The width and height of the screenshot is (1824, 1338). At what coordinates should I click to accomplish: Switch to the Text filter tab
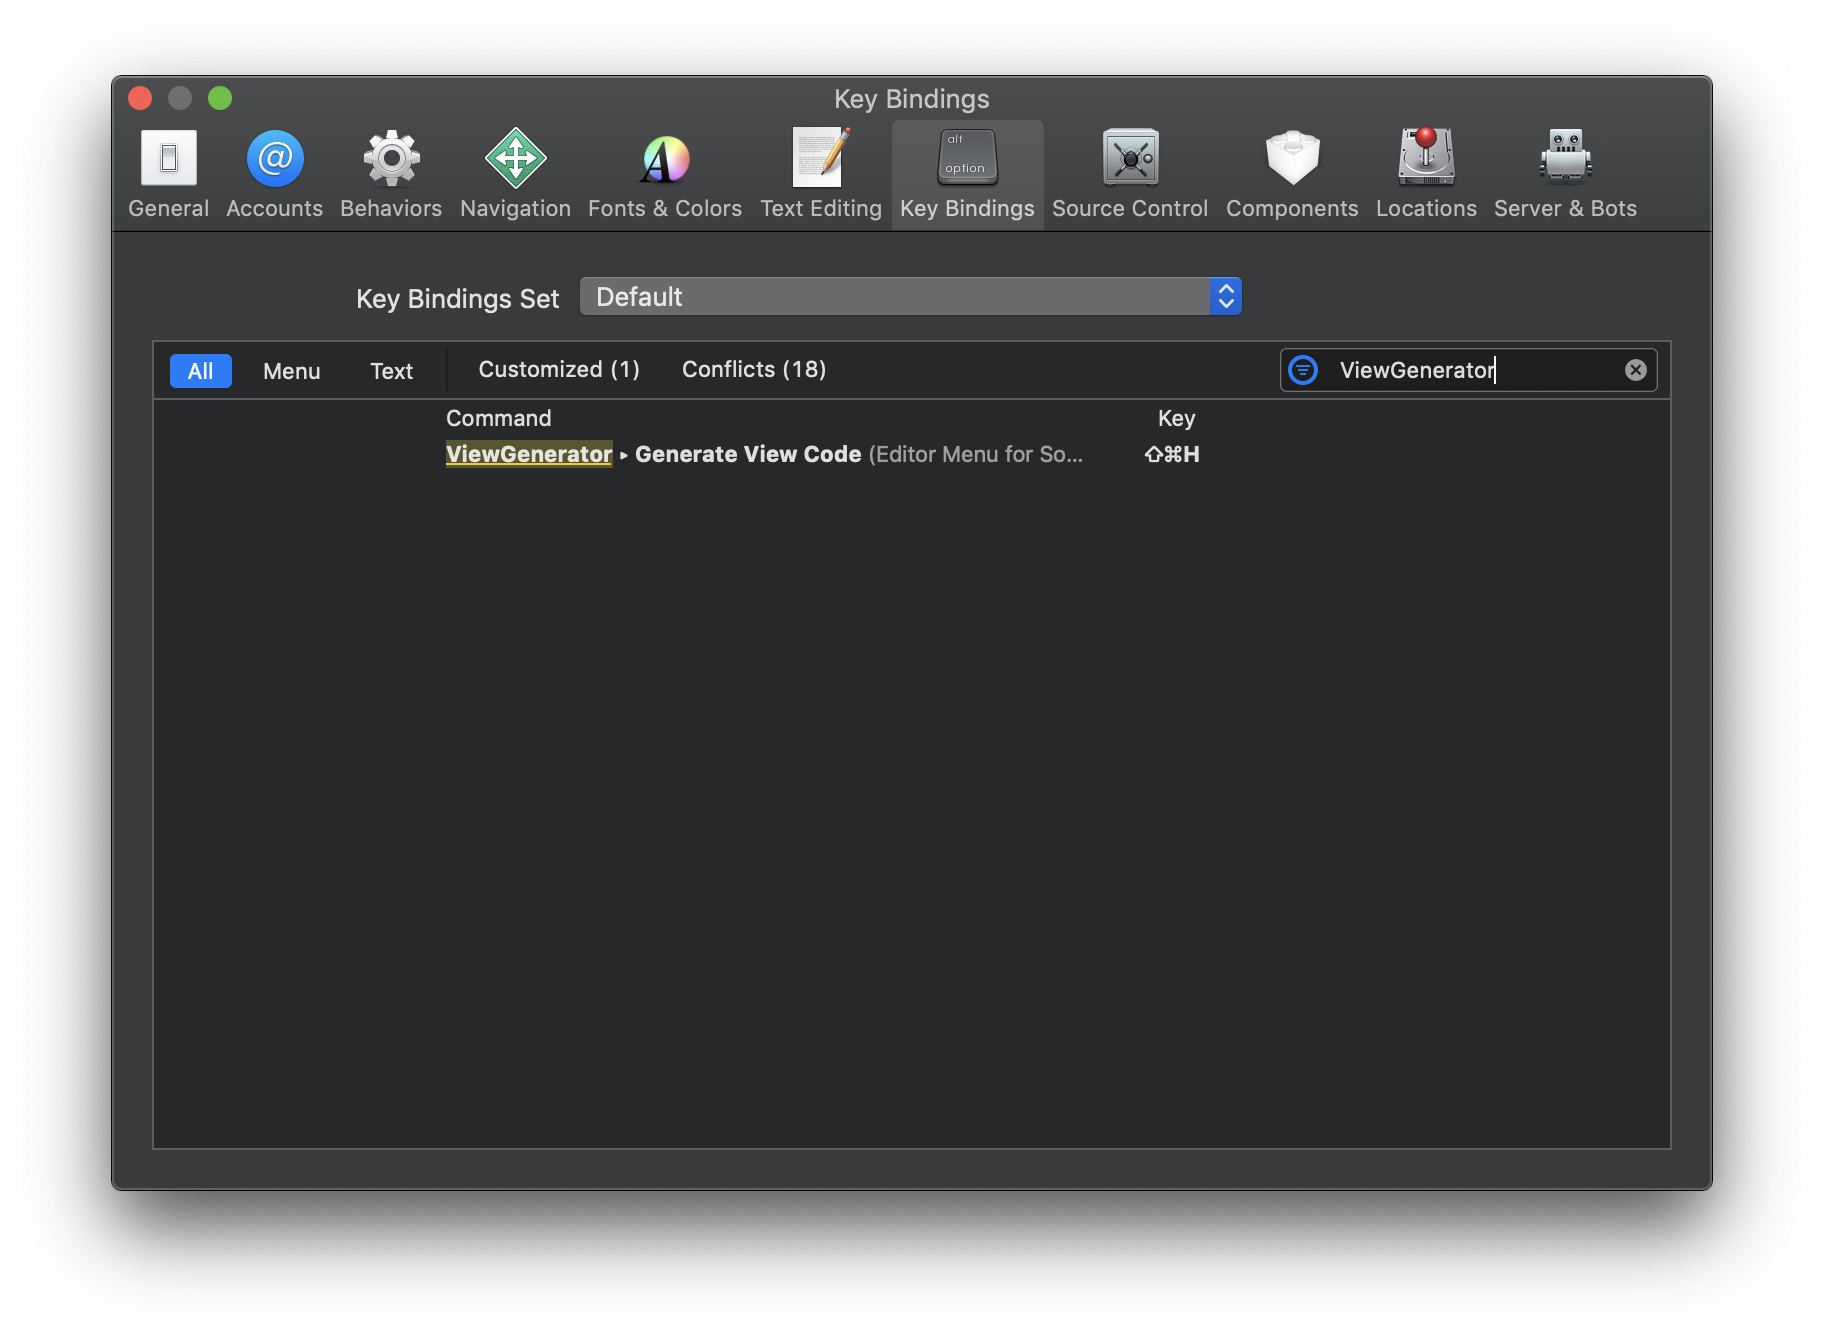pyautogui.click(x=392, y=371)
